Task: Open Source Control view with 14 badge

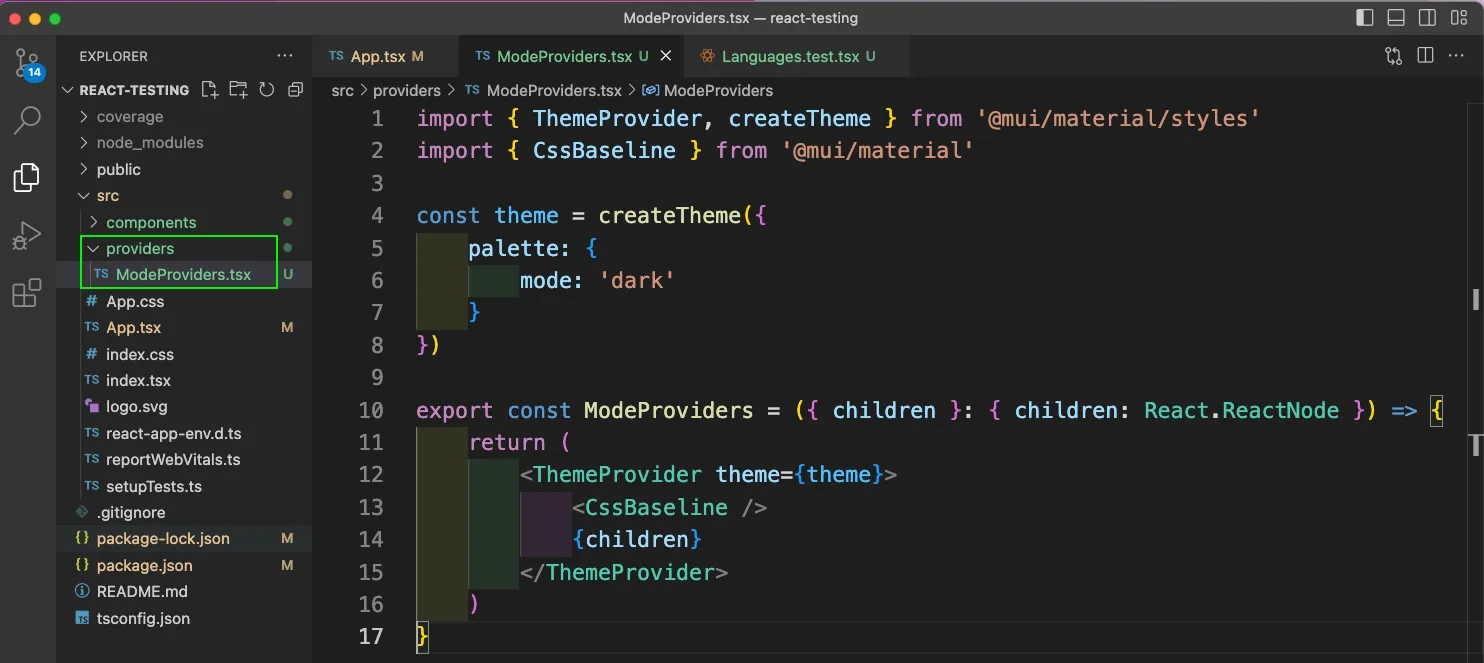Action: 27,63
